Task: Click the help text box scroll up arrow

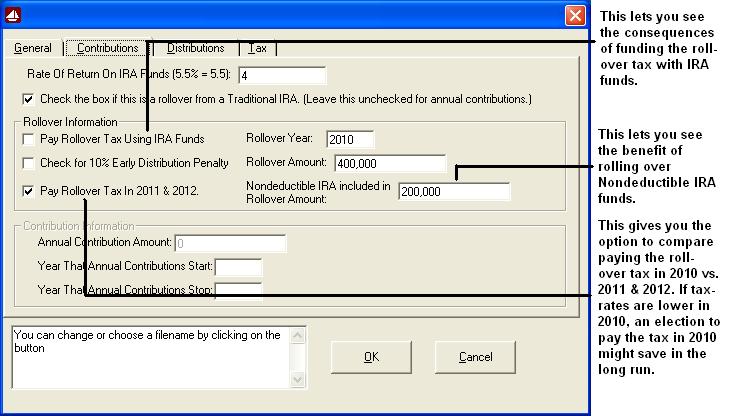Action: point(297,336)
